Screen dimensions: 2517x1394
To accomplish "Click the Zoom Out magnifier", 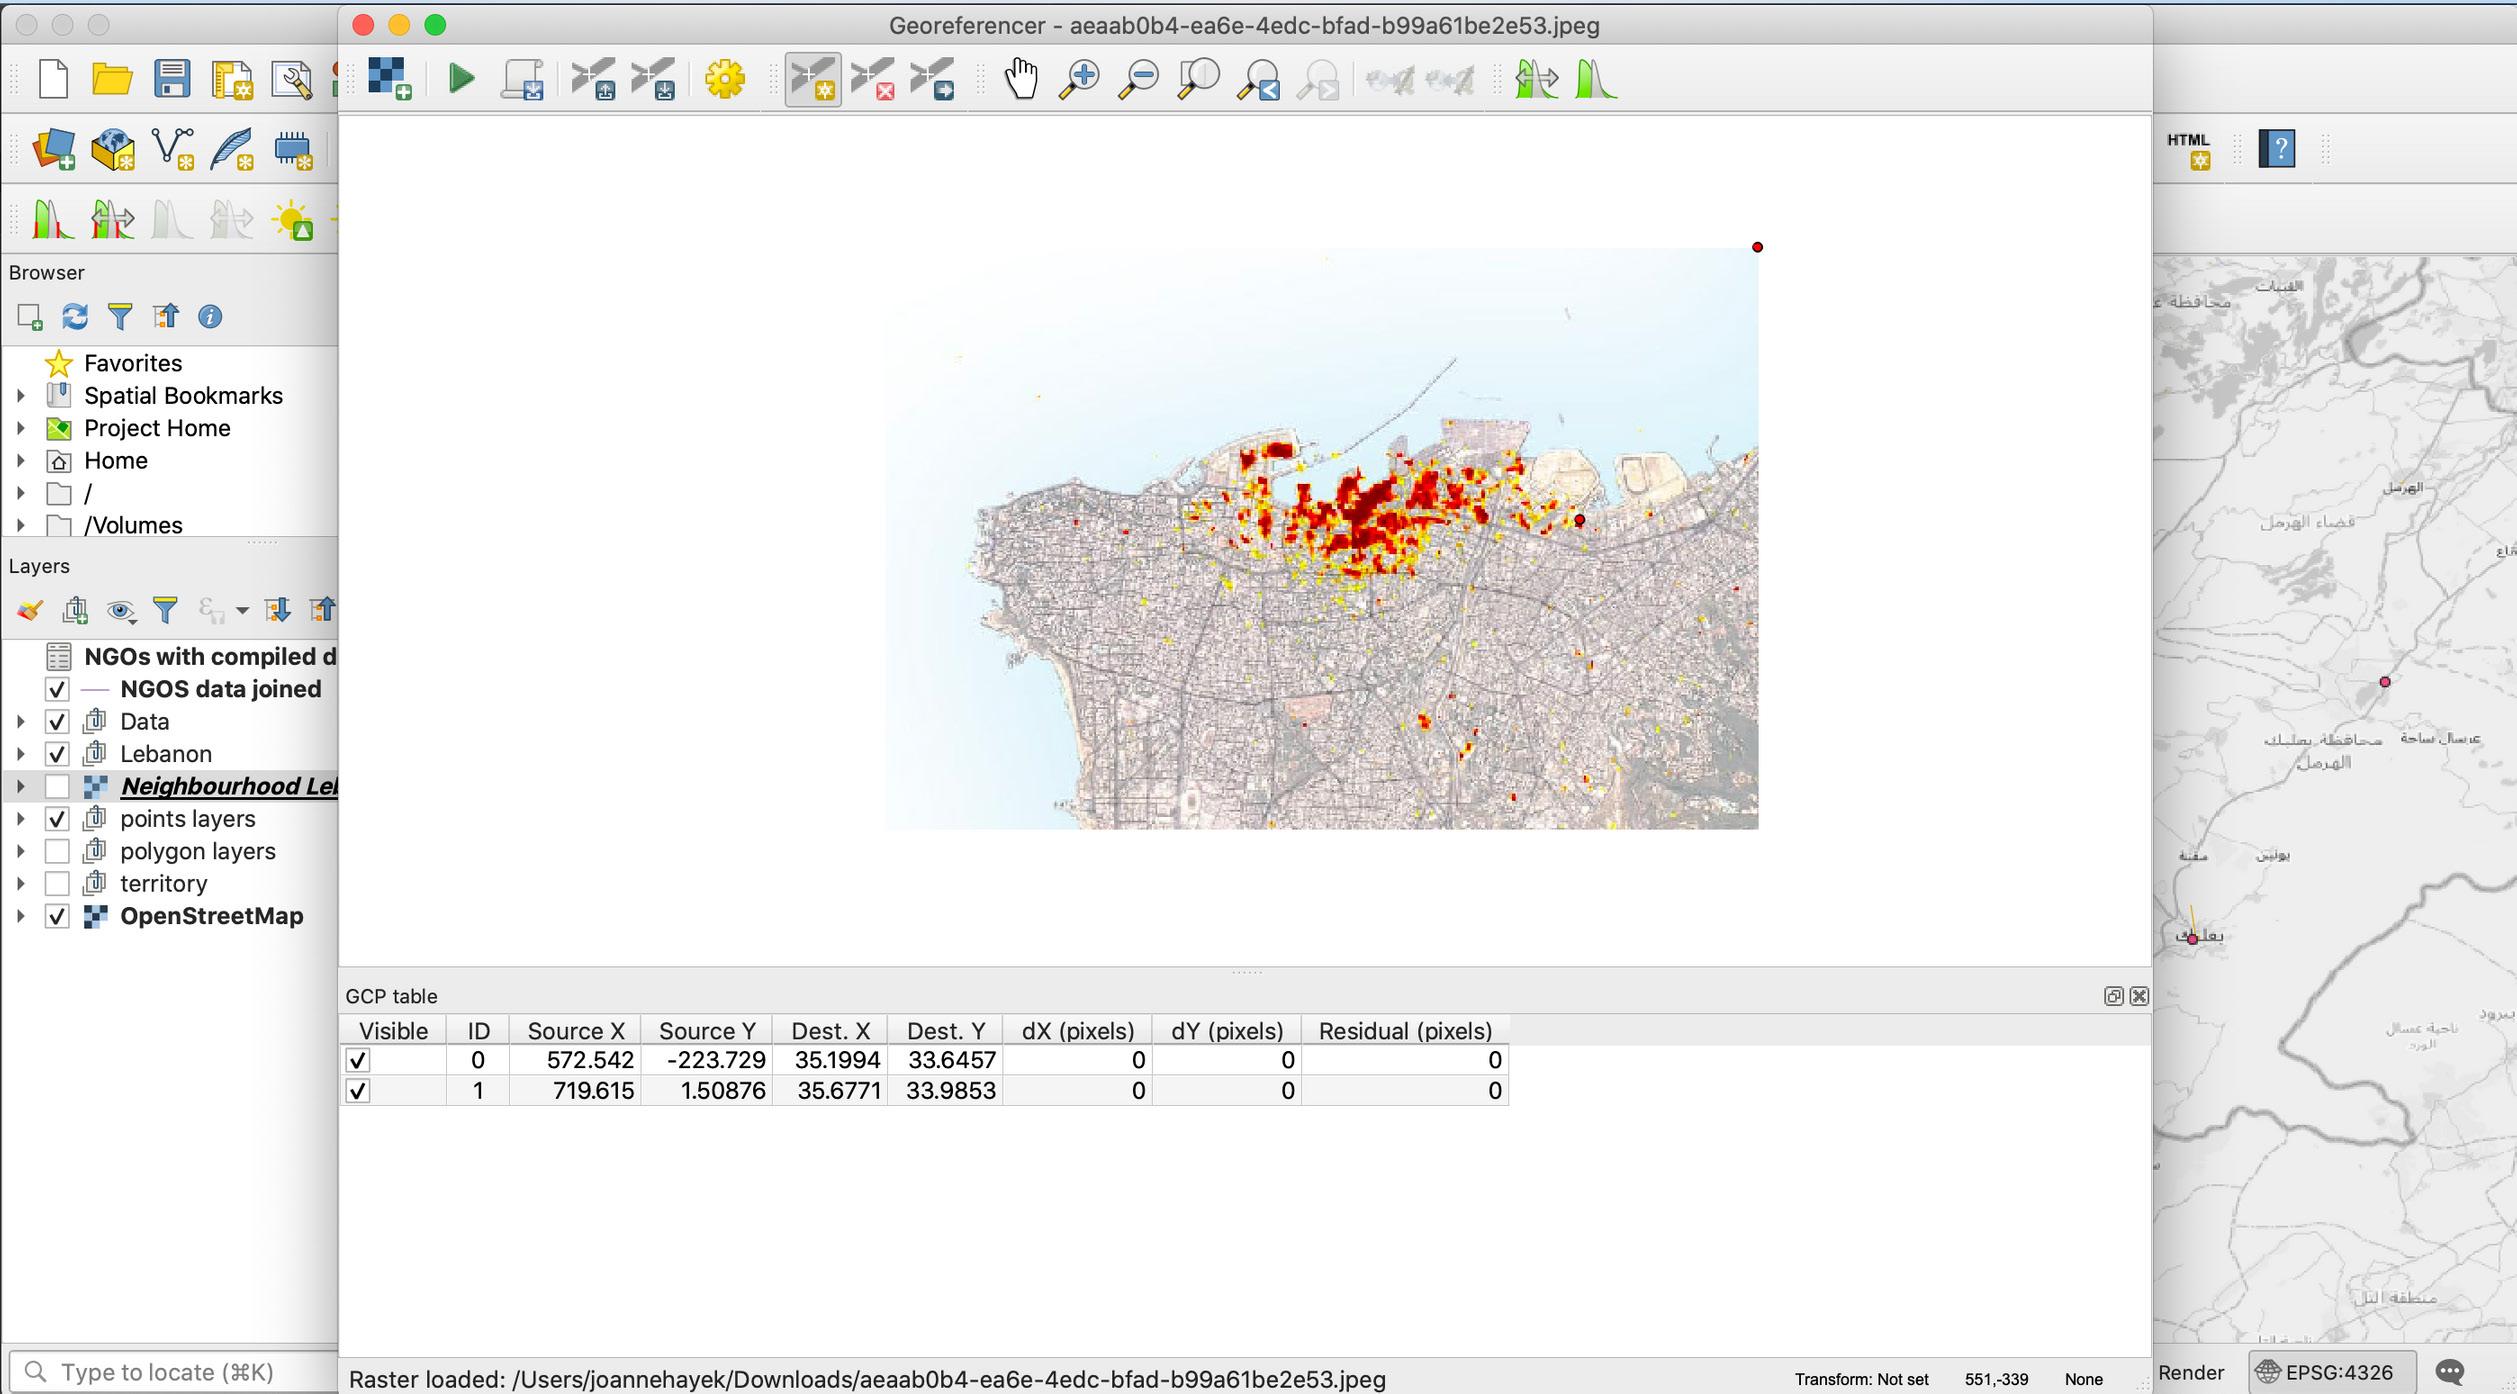I will tap(1139, 79).
